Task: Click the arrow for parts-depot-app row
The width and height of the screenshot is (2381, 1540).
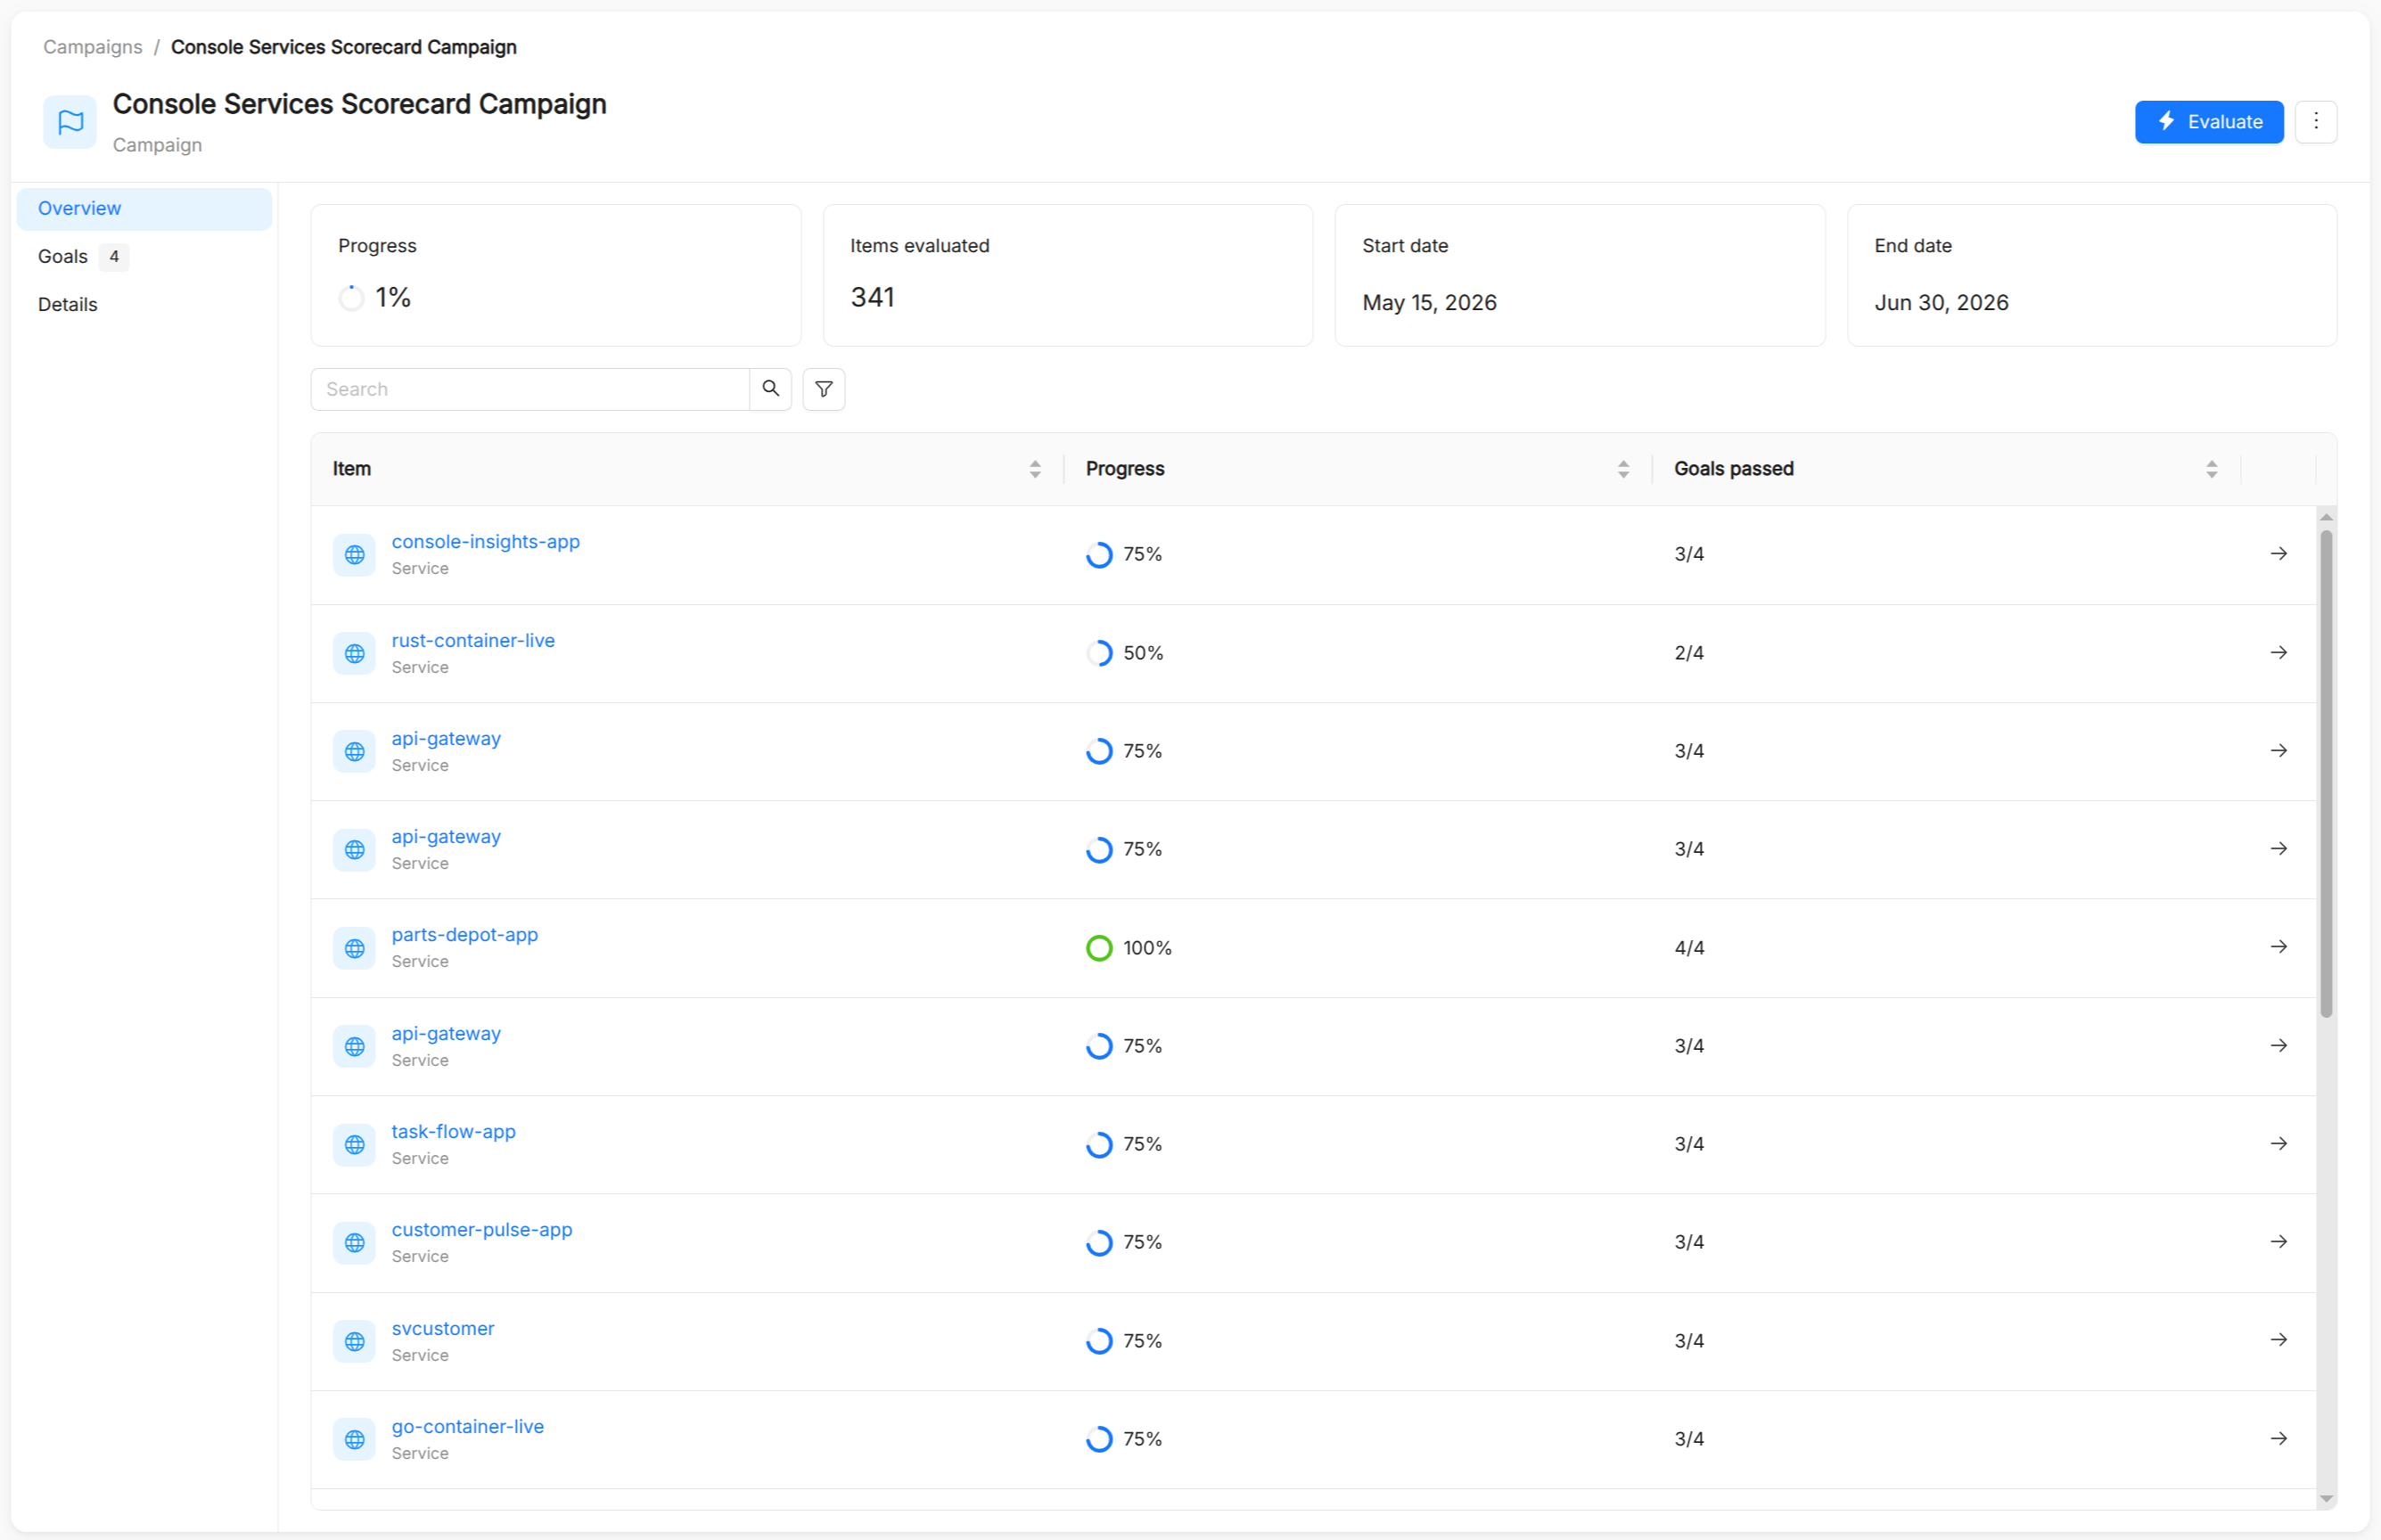Action: 2278,947
